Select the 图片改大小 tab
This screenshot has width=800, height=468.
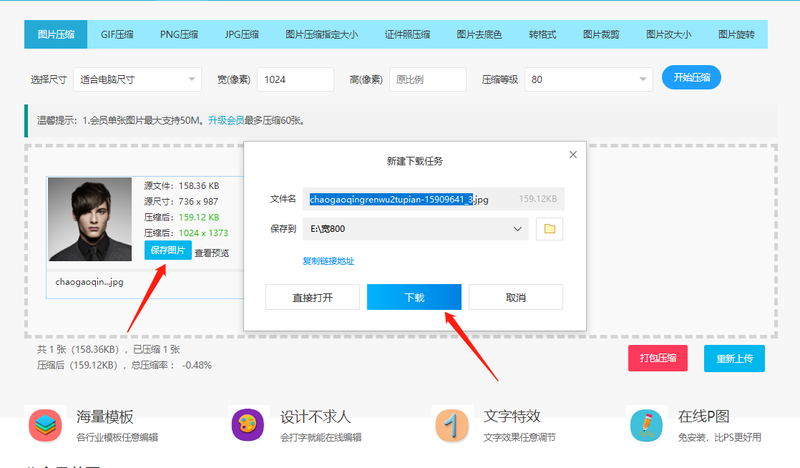[x=668, y=35]
